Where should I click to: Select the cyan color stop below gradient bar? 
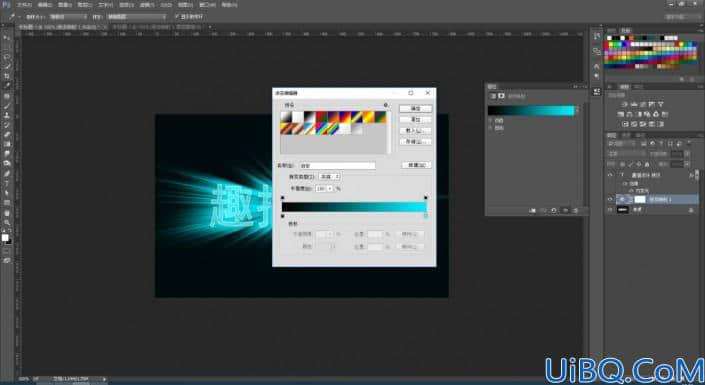(426, 216)
